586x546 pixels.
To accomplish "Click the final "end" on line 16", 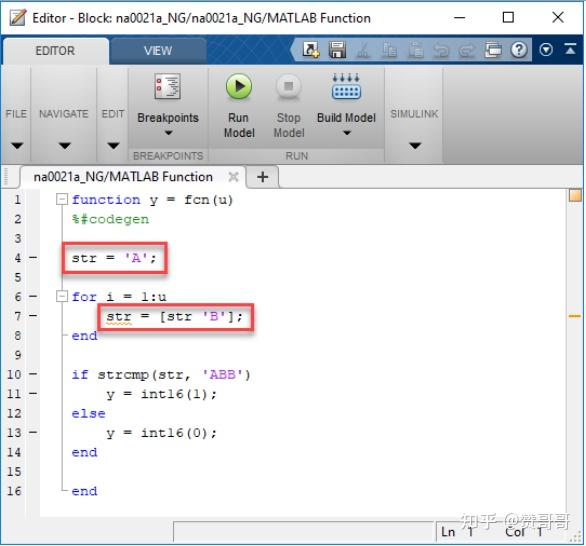I will tap(84, 491).
